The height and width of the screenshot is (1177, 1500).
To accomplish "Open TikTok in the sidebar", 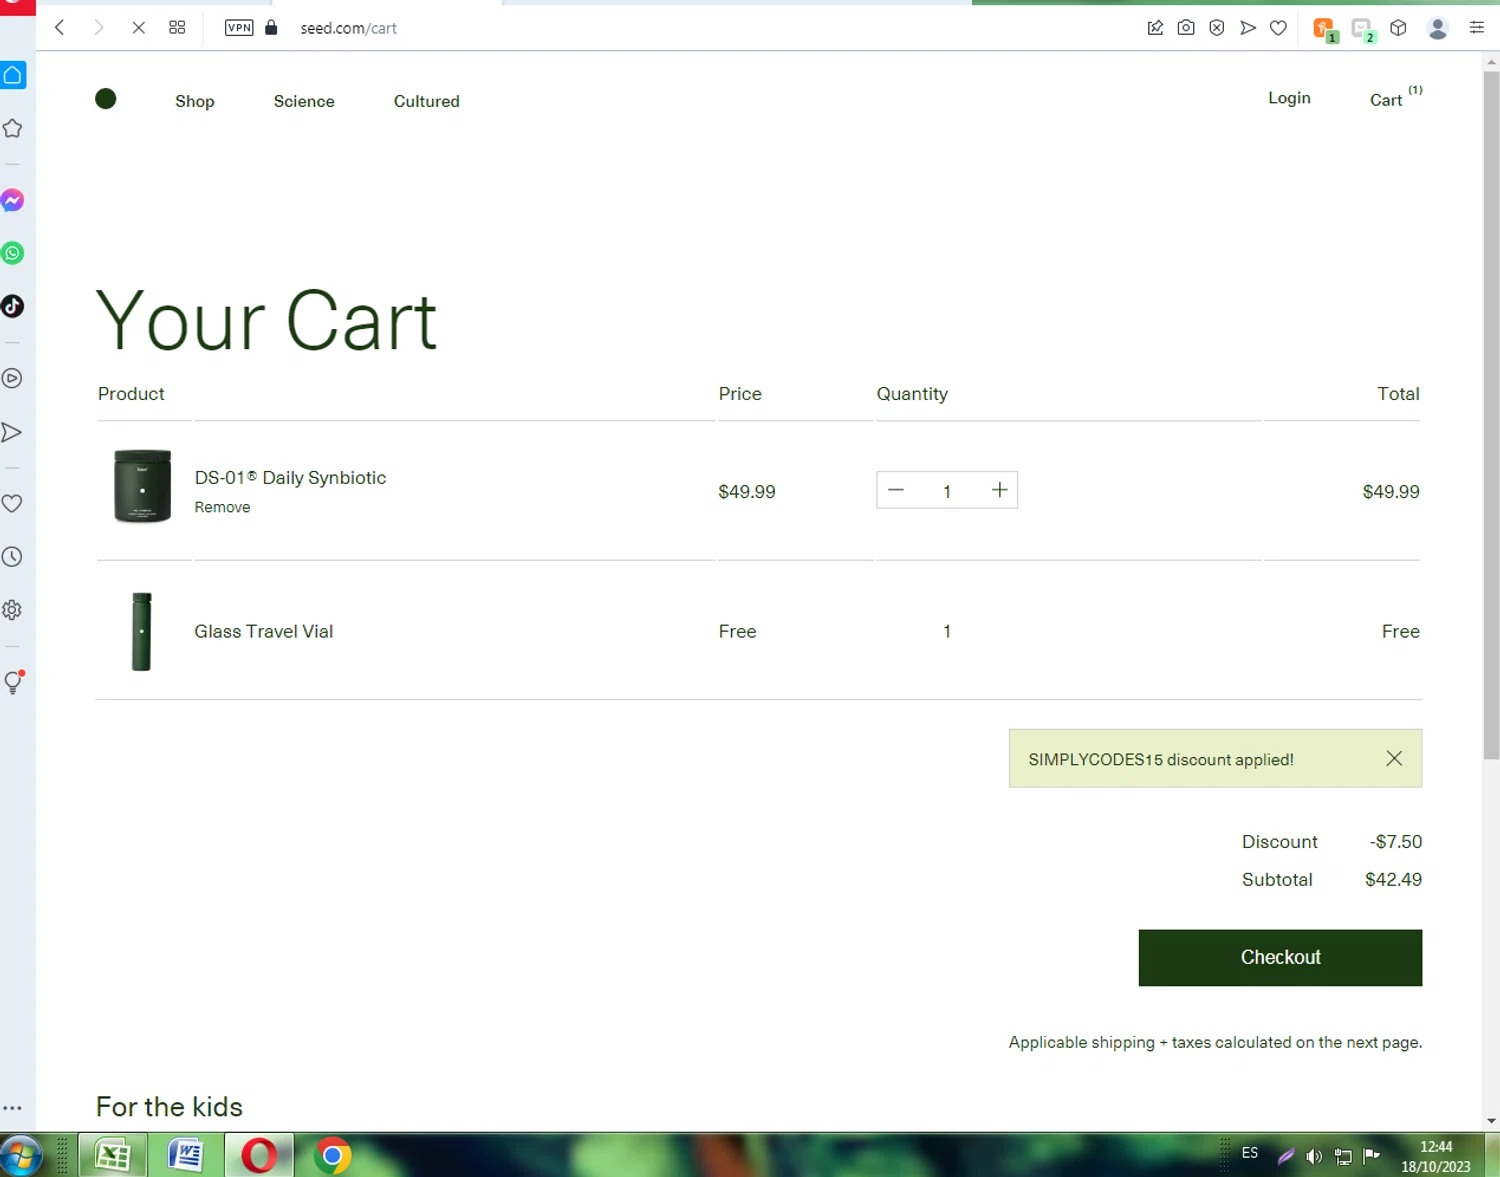I will (13, 306).
